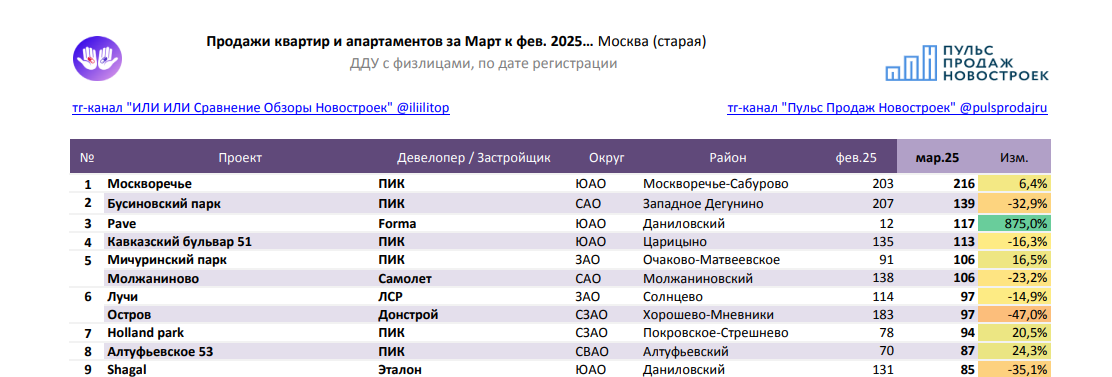The height and width of the screenshot is (377, 1112).
Task: Click the Район column header
Action: click(x=728, y=157)
